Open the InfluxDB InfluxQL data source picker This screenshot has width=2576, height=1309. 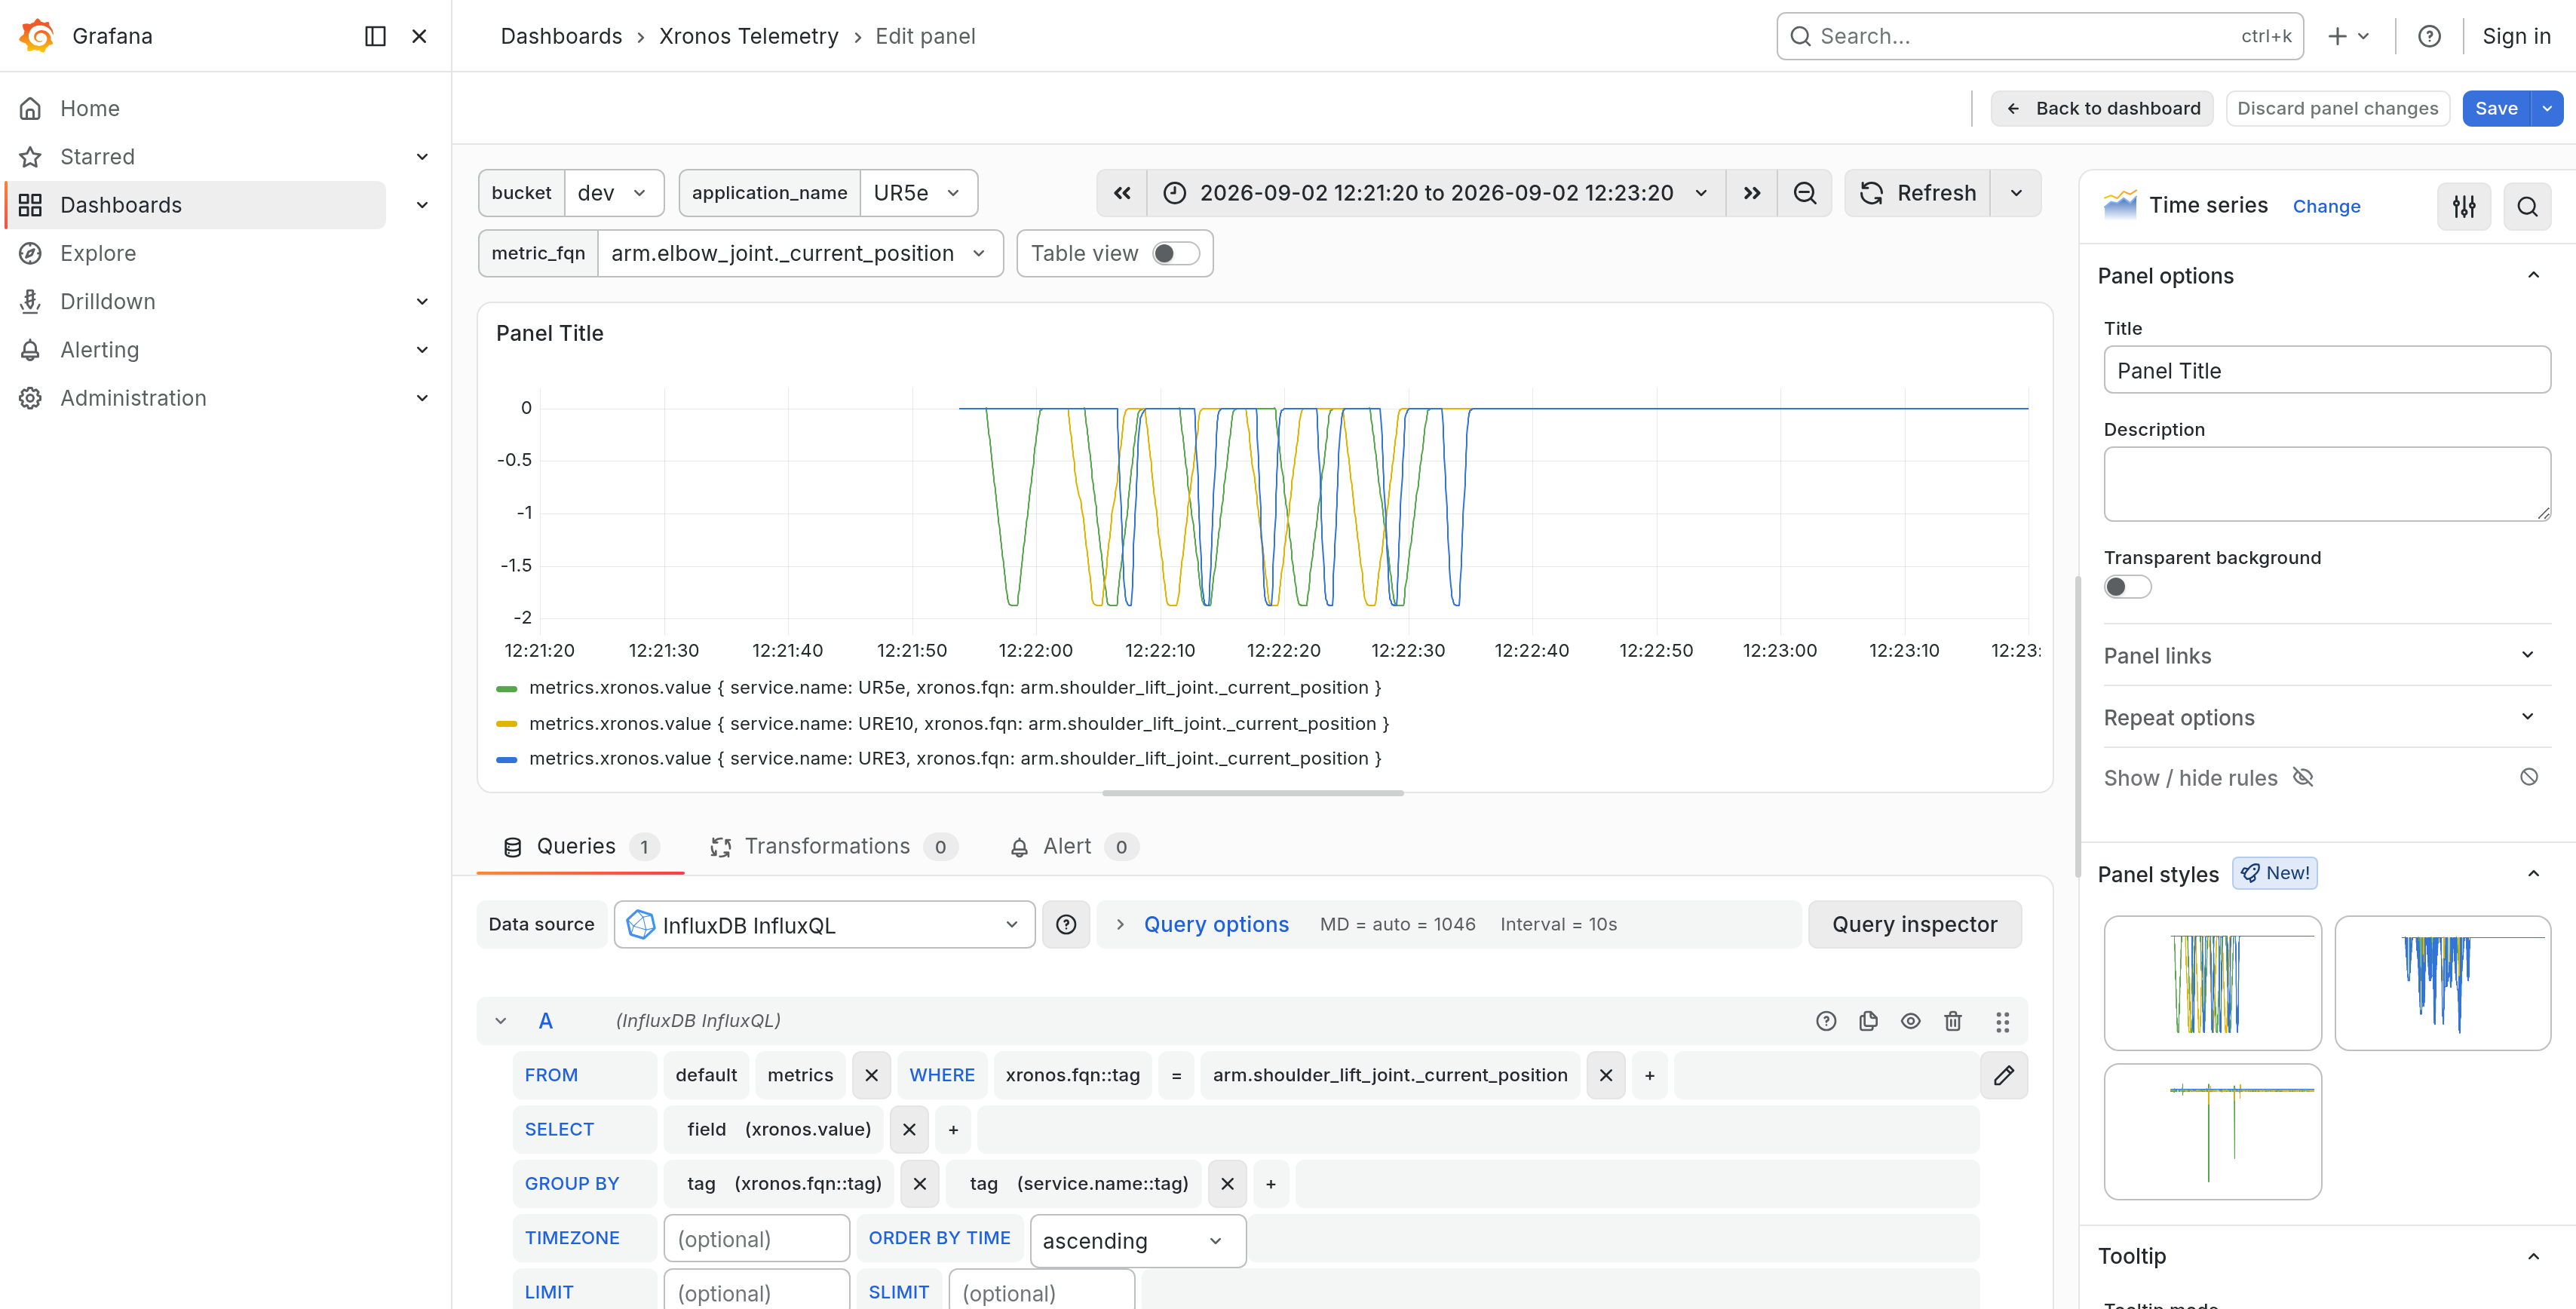824,924
